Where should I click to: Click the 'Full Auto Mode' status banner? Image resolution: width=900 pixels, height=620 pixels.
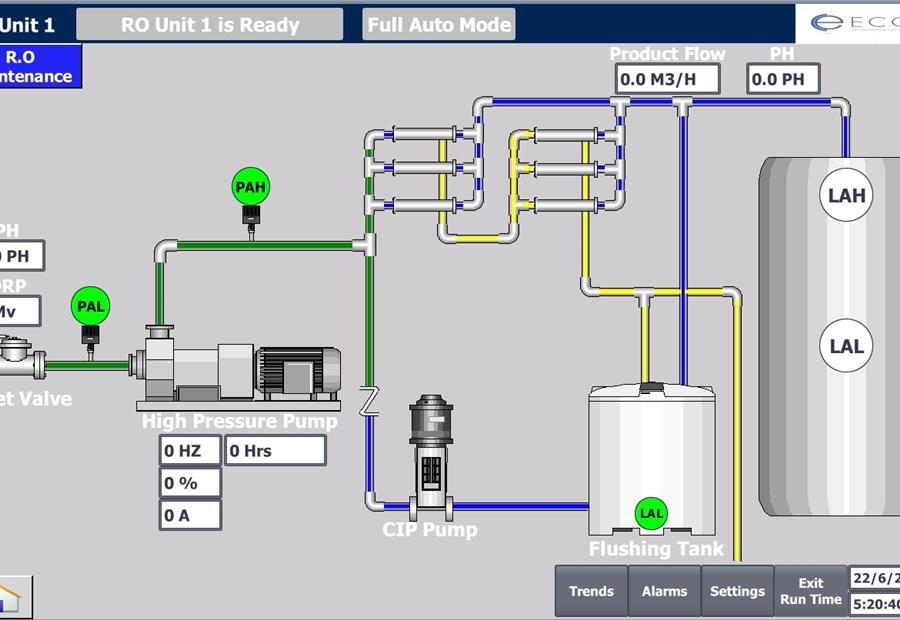[x=439, y=25]
